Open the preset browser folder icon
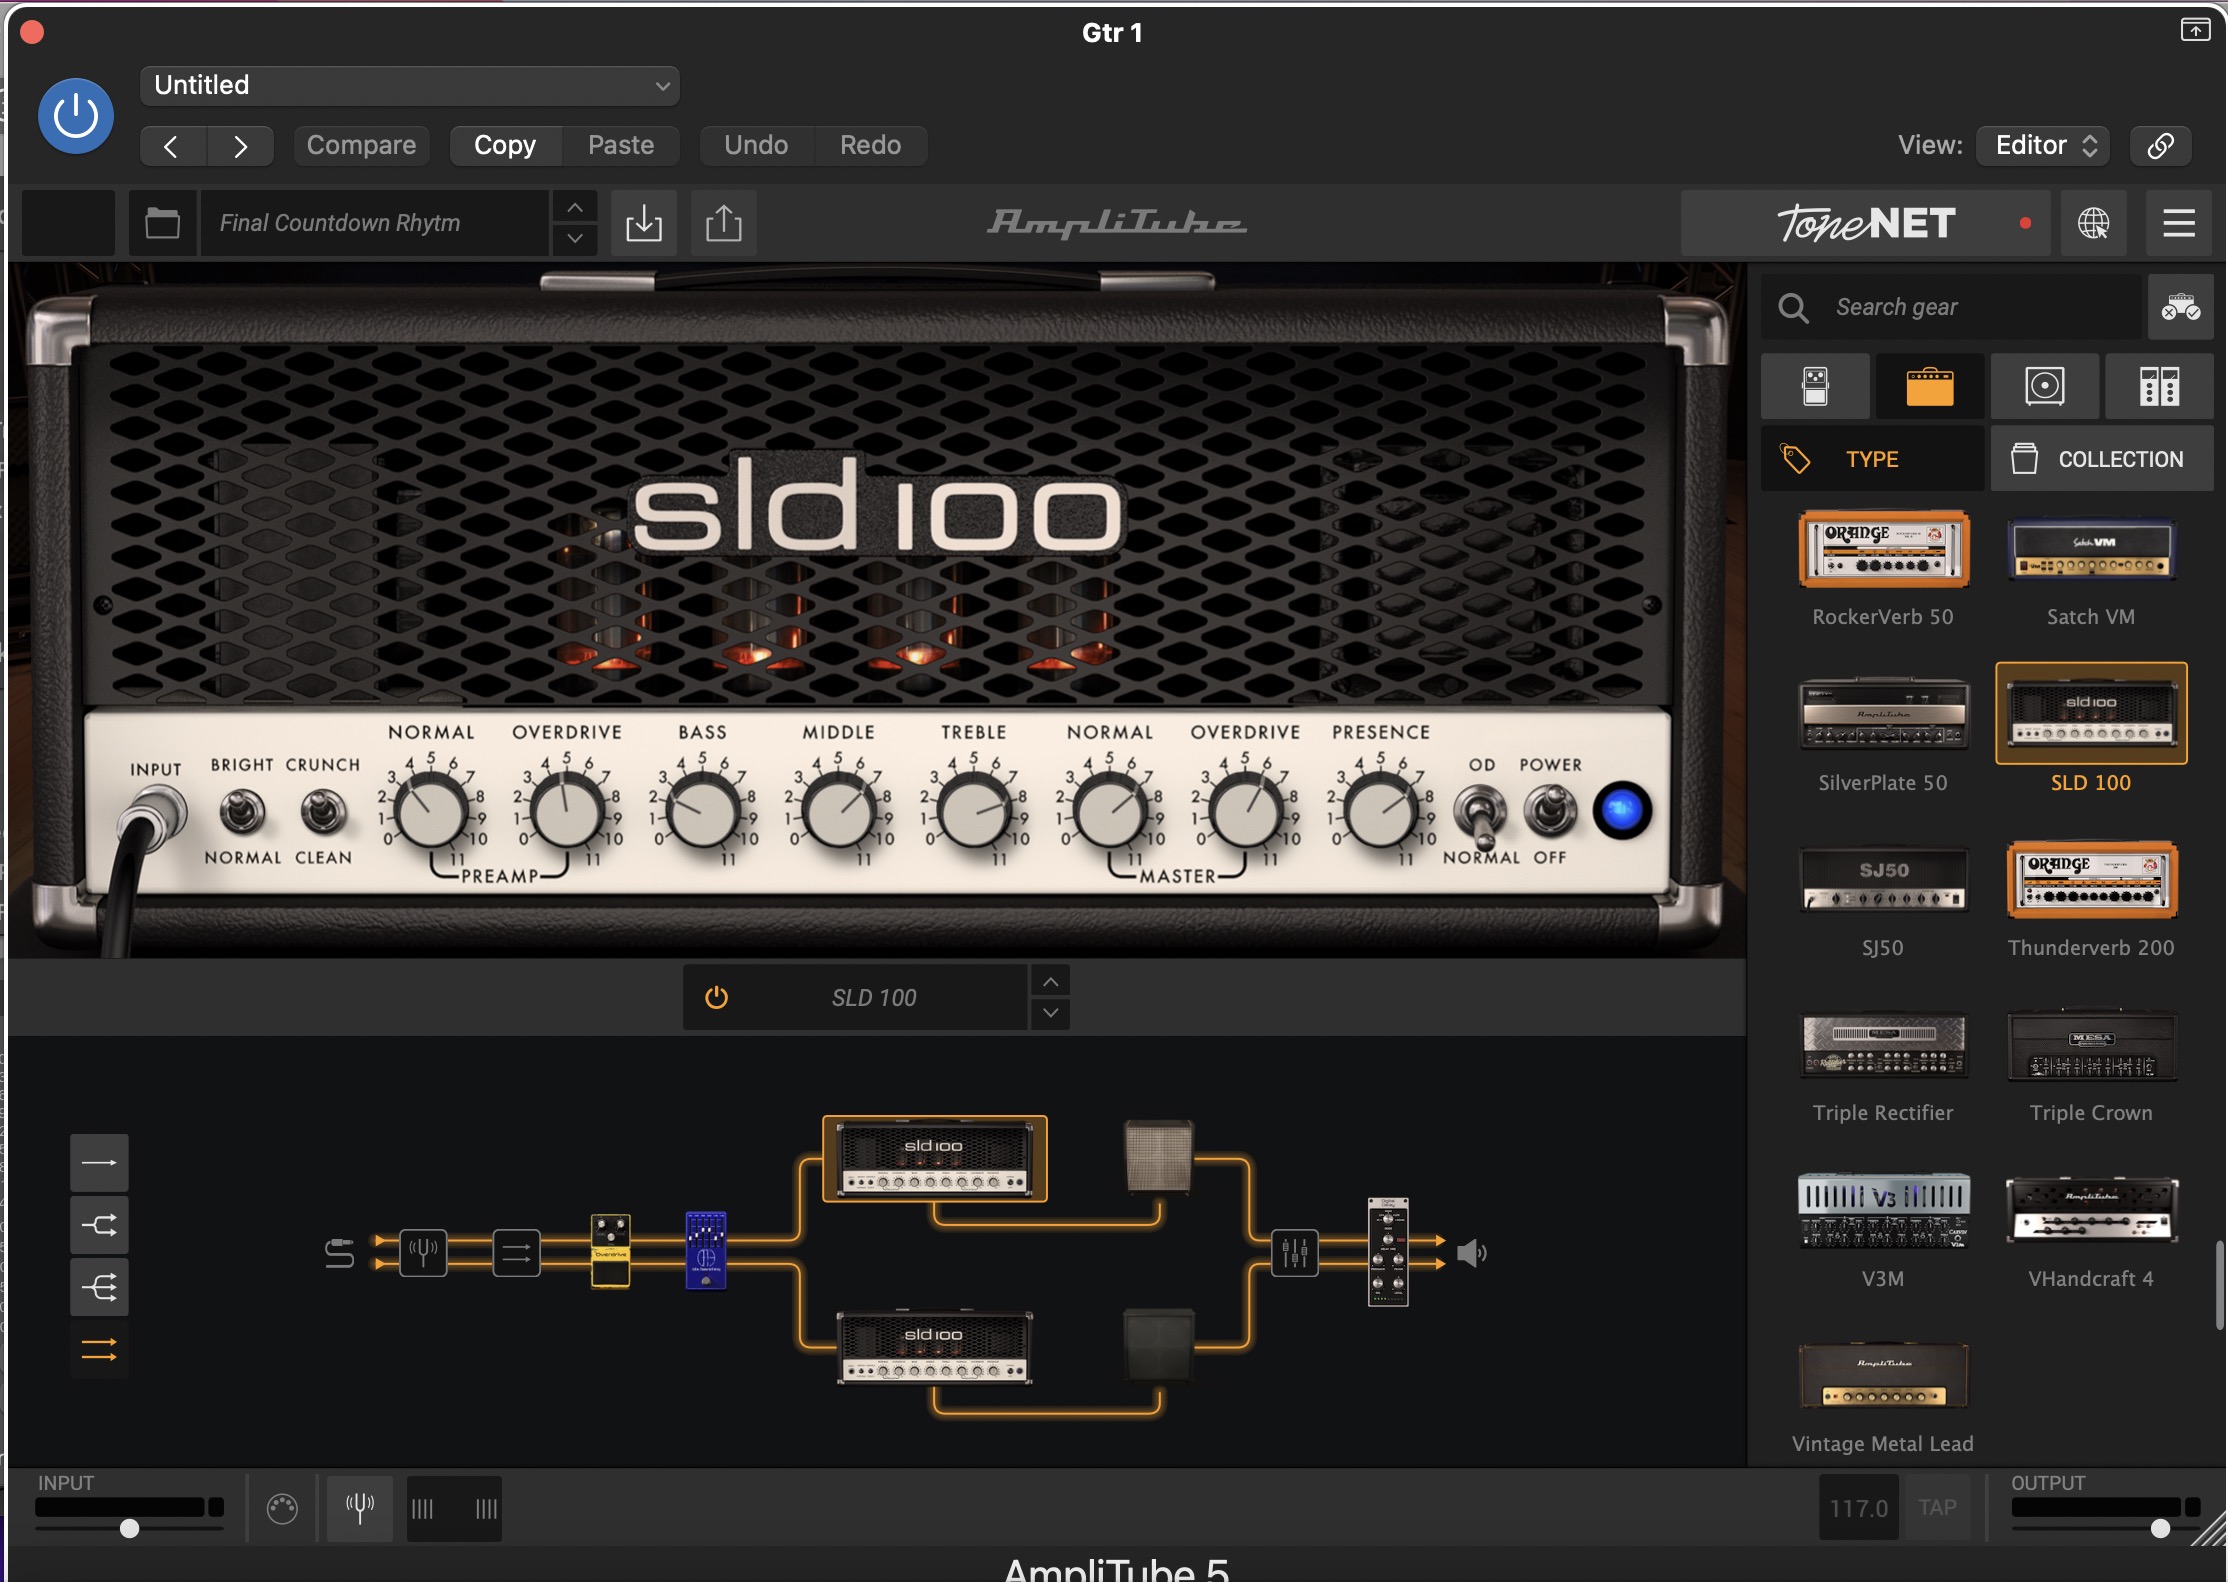2228x1582 pixels. pyautogui.click(x=162, y=223)
